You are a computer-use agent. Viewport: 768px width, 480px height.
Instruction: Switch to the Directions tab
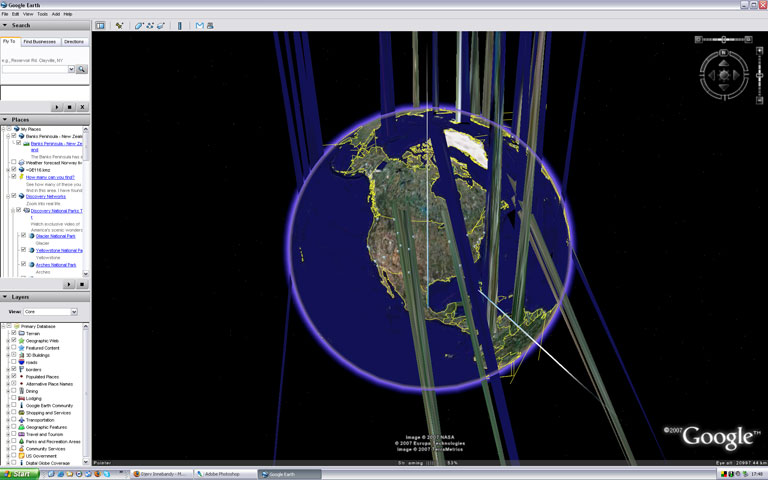click(74, 42)
